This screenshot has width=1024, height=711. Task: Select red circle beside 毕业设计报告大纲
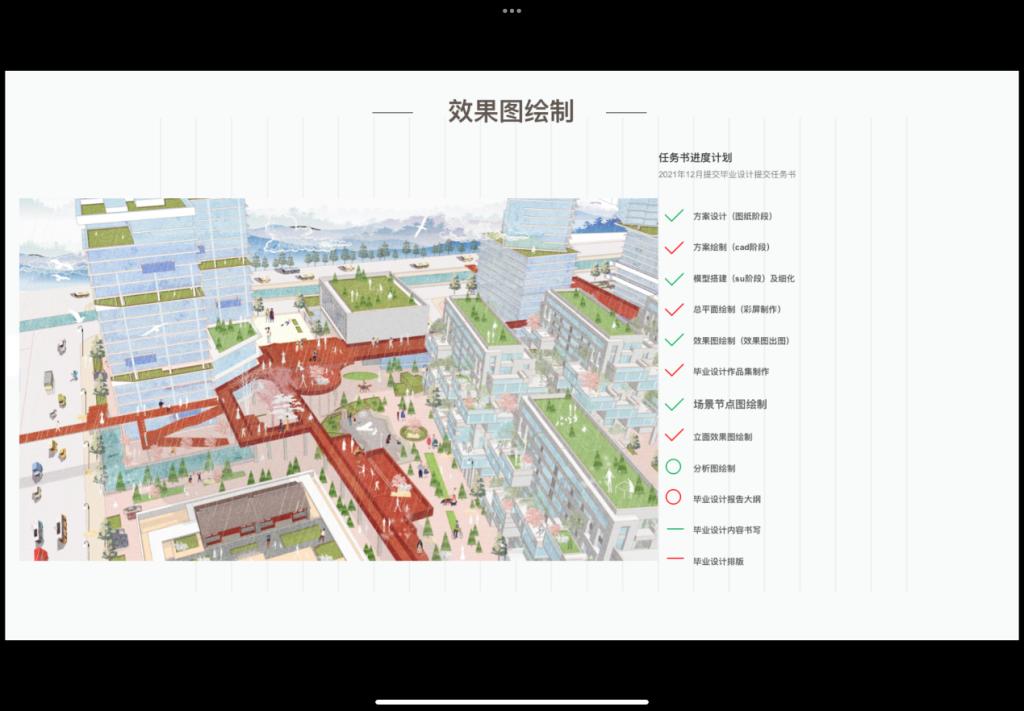pyautogui.click(x=673, y=498)
